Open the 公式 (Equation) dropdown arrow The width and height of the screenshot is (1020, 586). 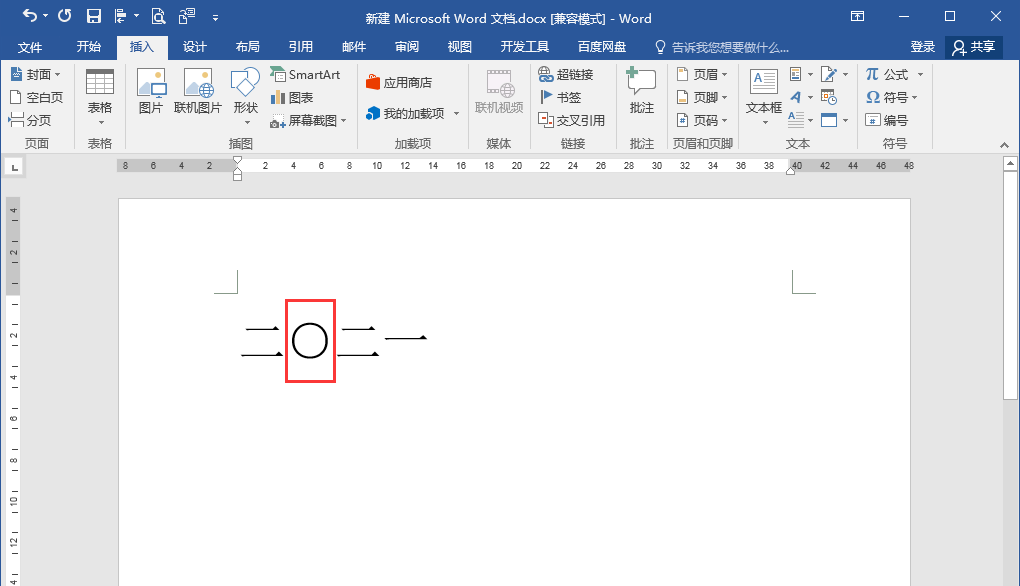(x=920, y=75)
